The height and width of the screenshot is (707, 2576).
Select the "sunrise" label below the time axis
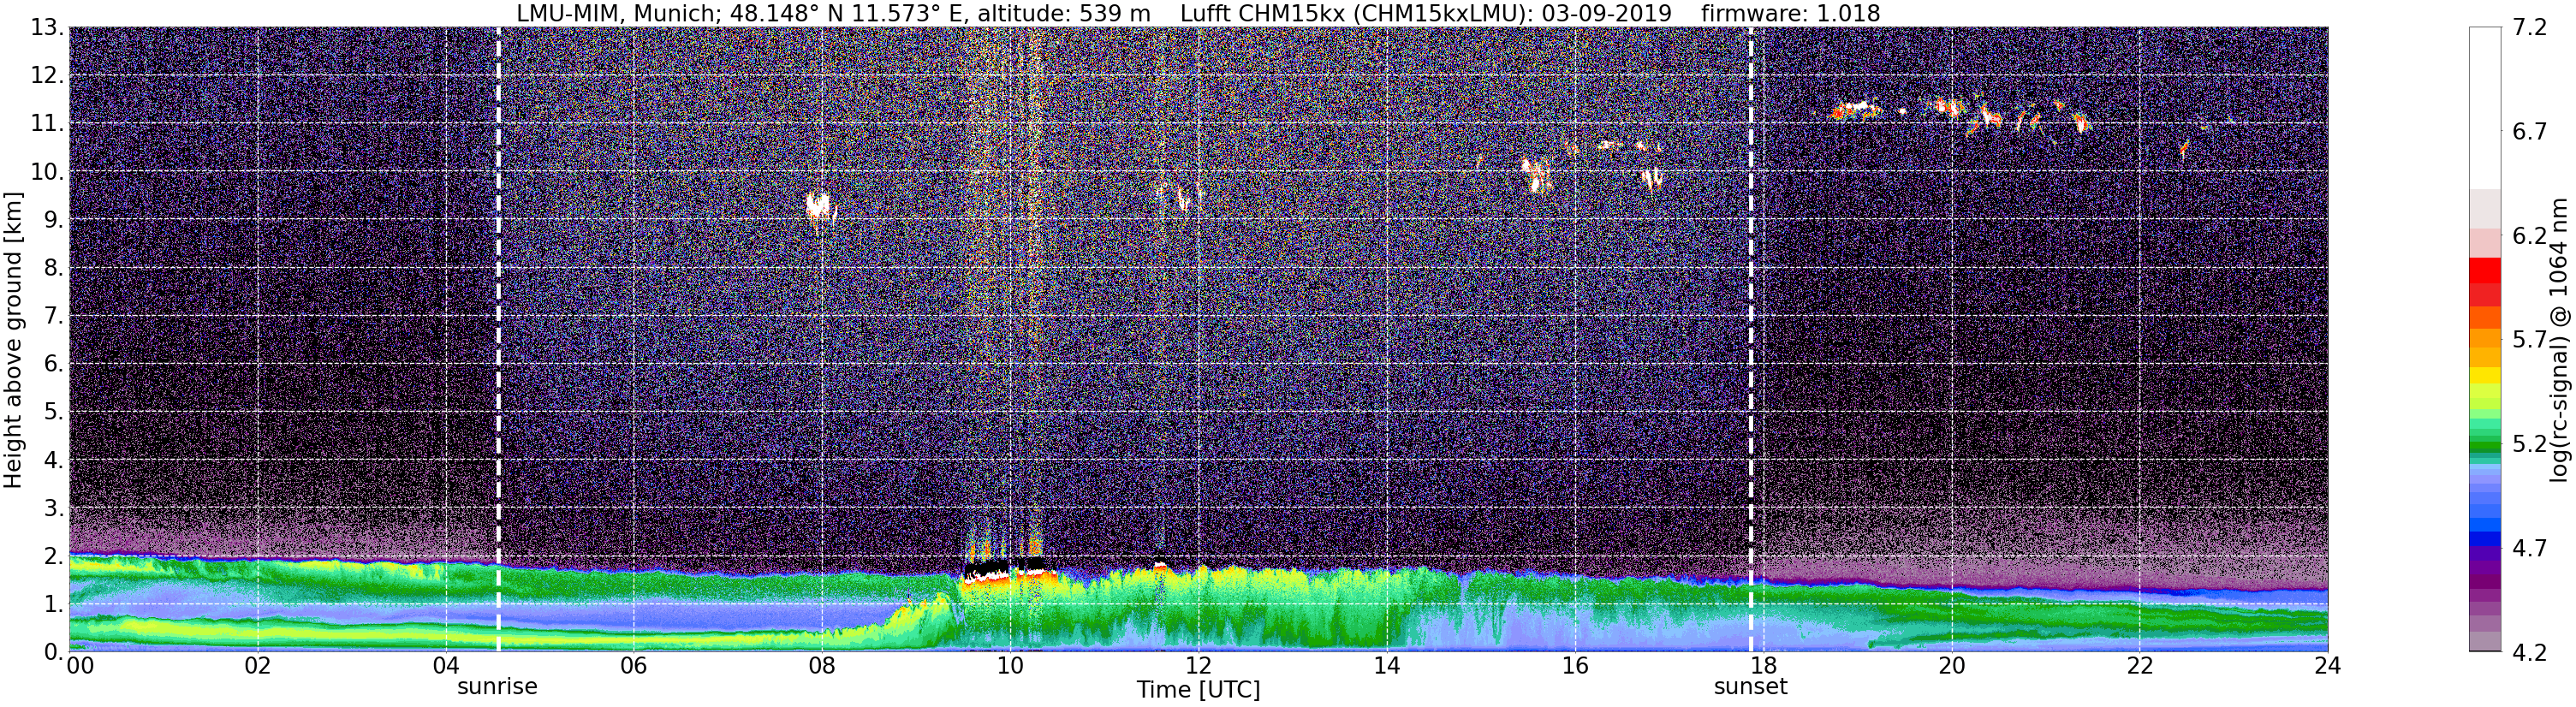(x=497, y=687)
